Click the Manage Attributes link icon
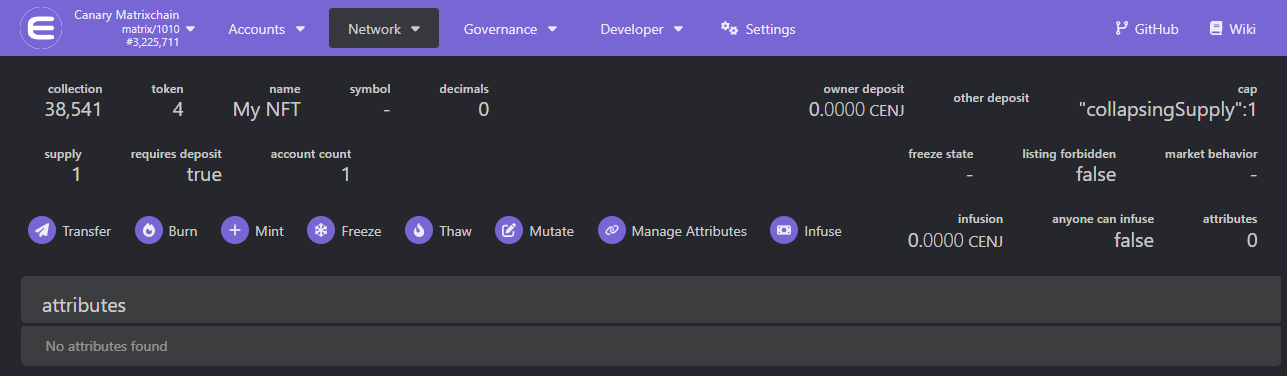Screen dimensions: 1287x376 click(612, 231)
